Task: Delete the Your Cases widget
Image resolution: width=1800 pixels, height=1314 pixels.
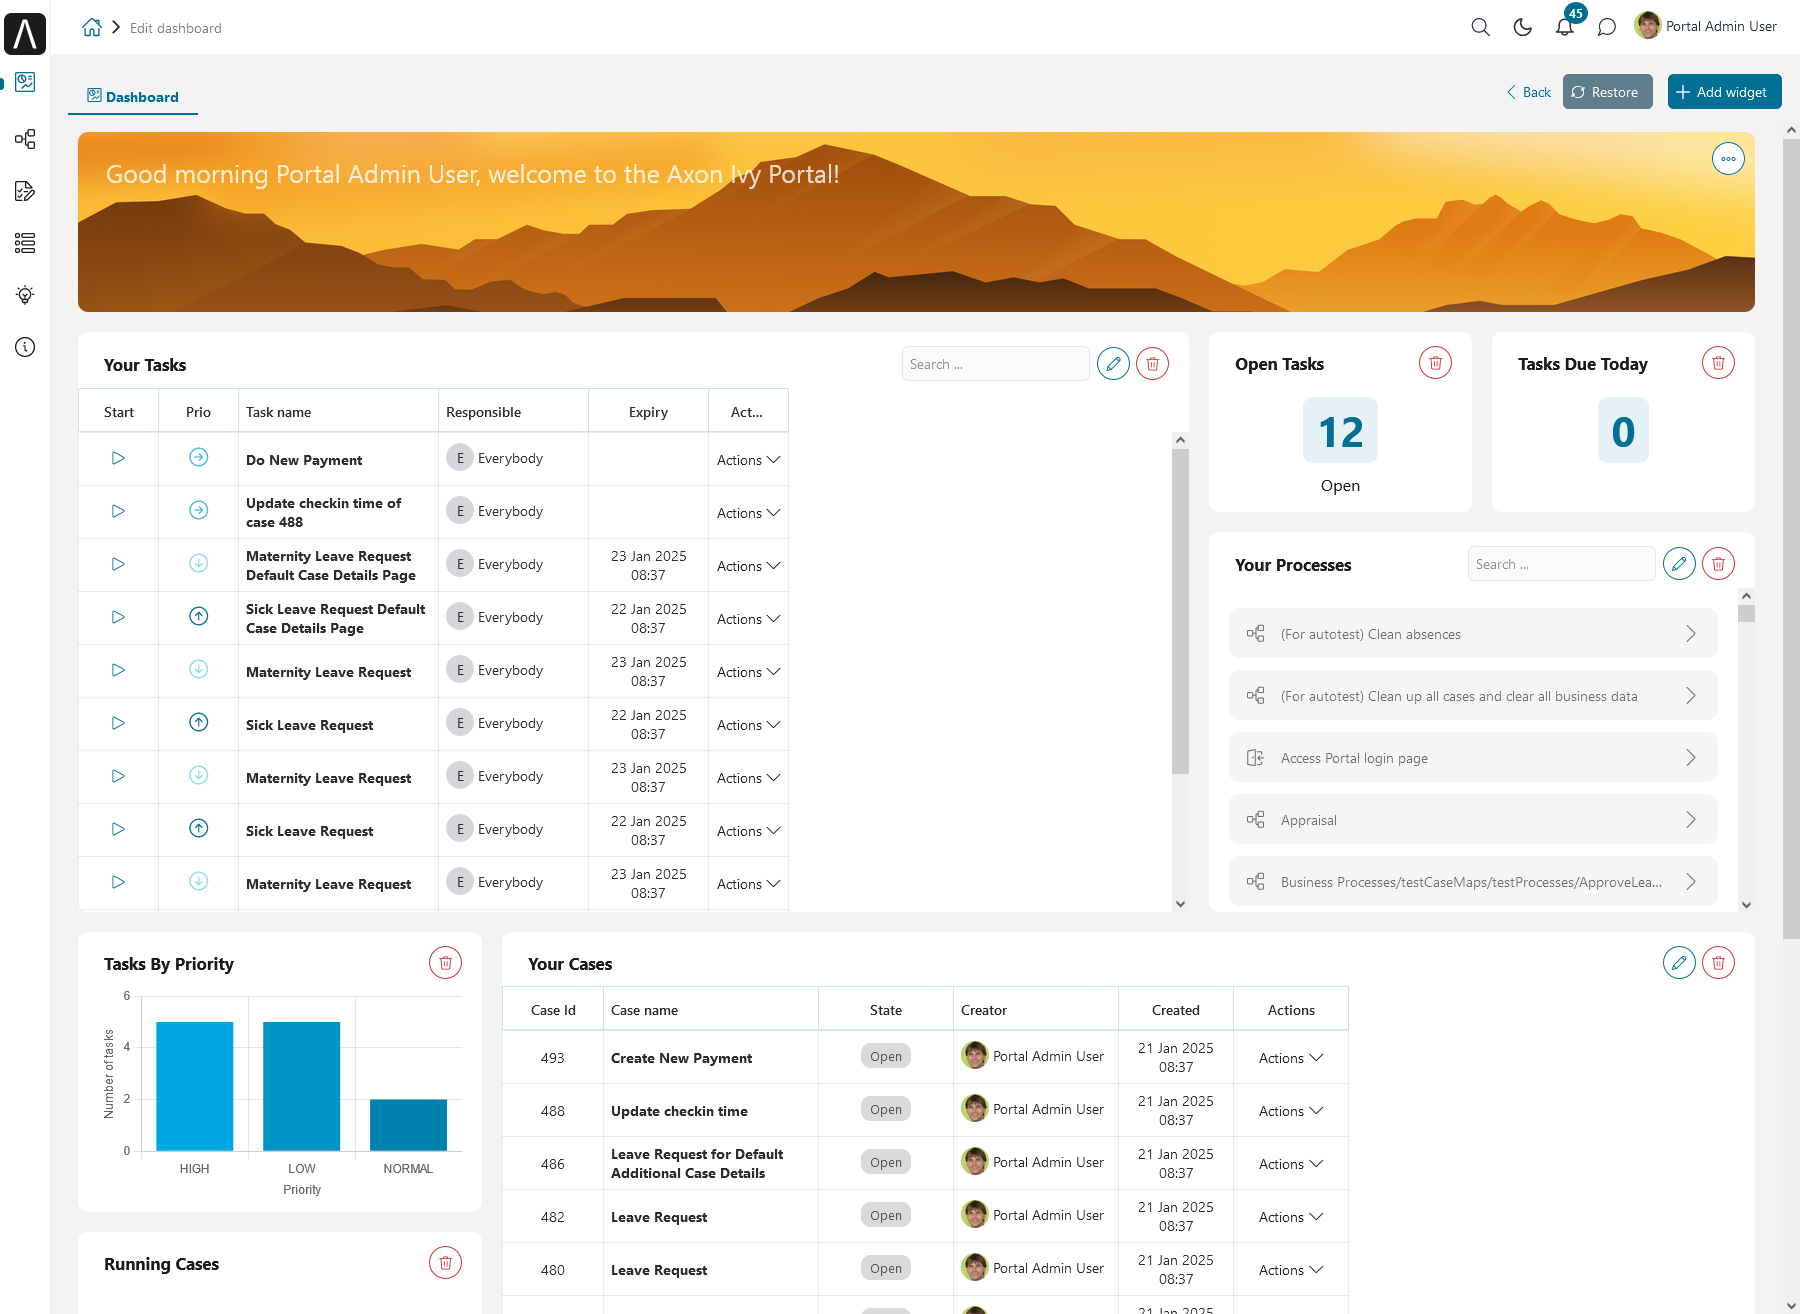Action: (1718, 963)
